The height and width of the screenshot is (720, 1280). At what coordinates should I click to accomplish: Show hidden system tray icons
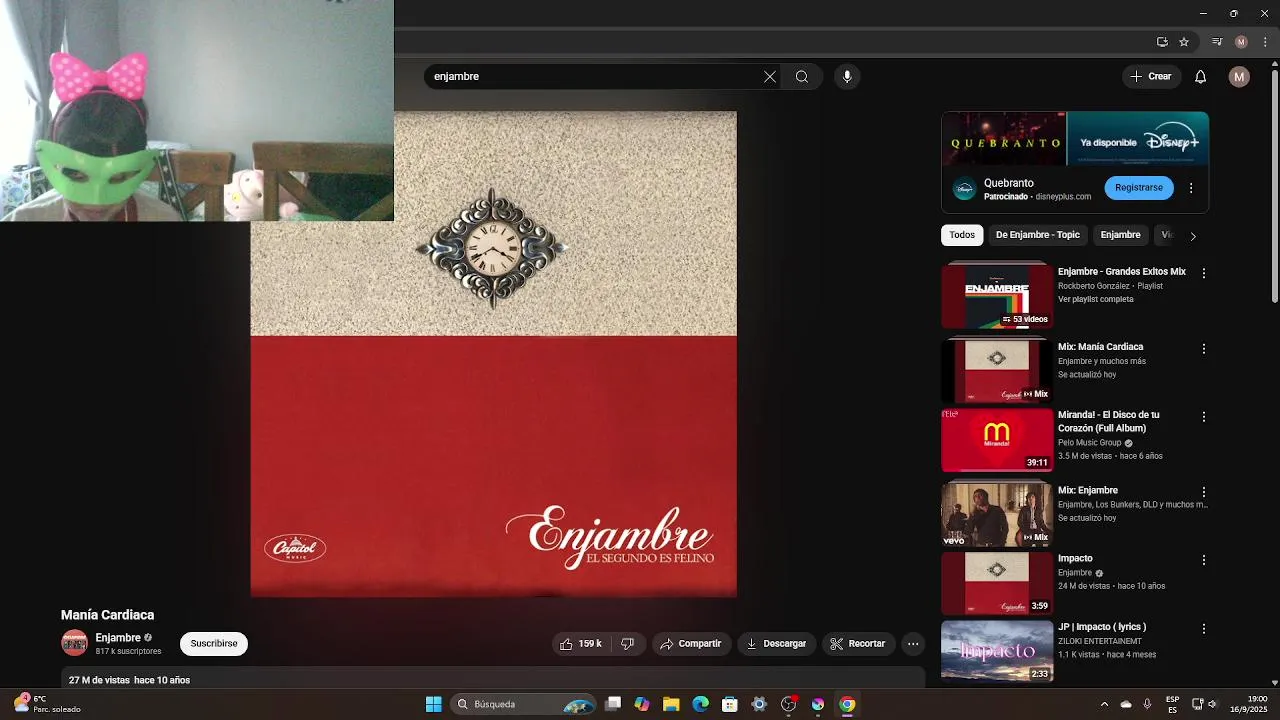click(x=1104, y=704)
